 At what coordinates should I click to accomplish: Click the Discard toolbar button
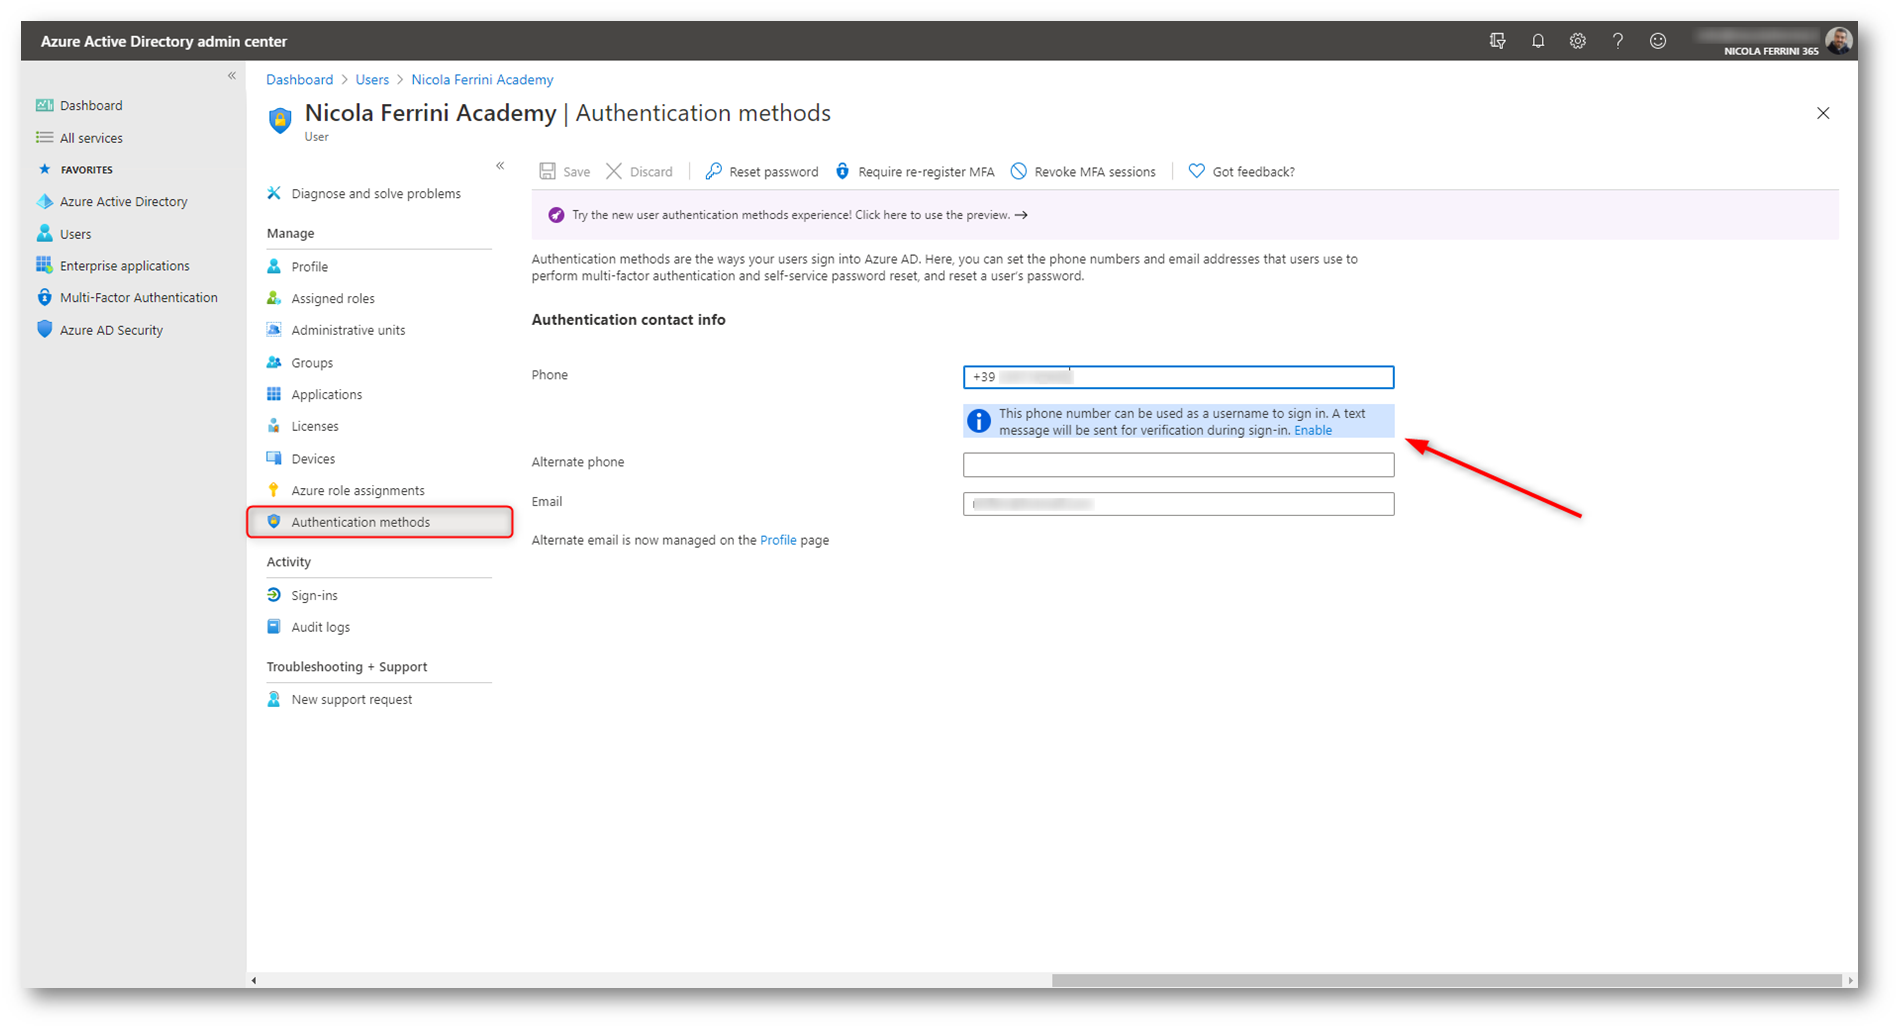640,172
